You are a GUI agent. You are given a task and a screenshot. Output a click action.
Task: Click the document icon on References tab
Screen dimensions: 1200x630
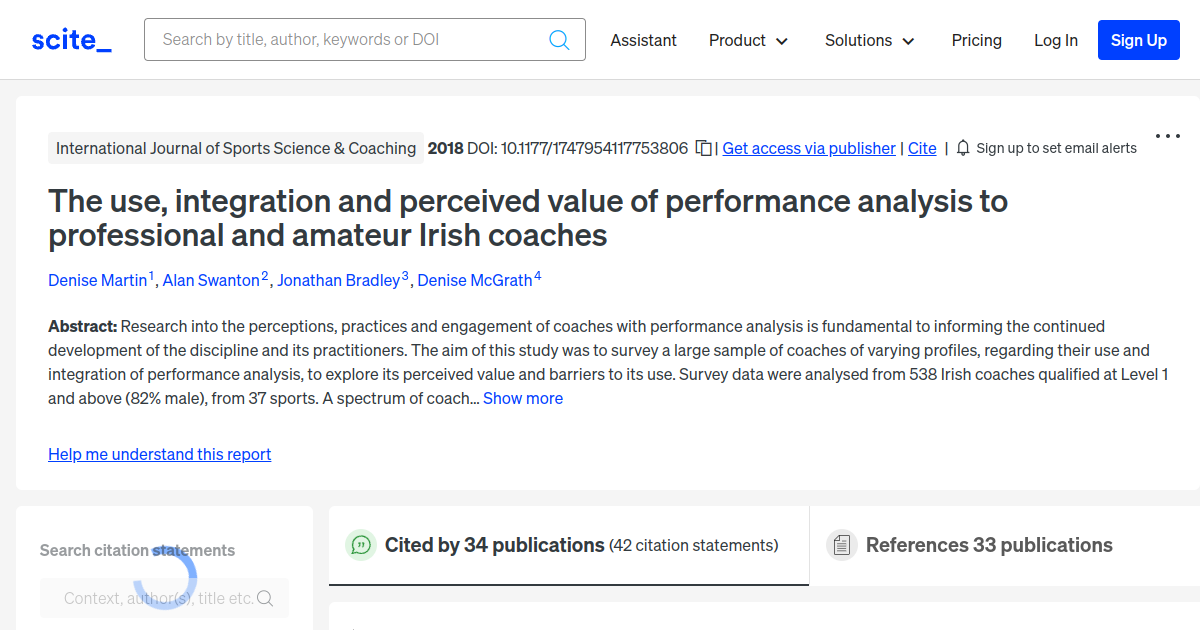pyautogui.click(x=842, y=545)
